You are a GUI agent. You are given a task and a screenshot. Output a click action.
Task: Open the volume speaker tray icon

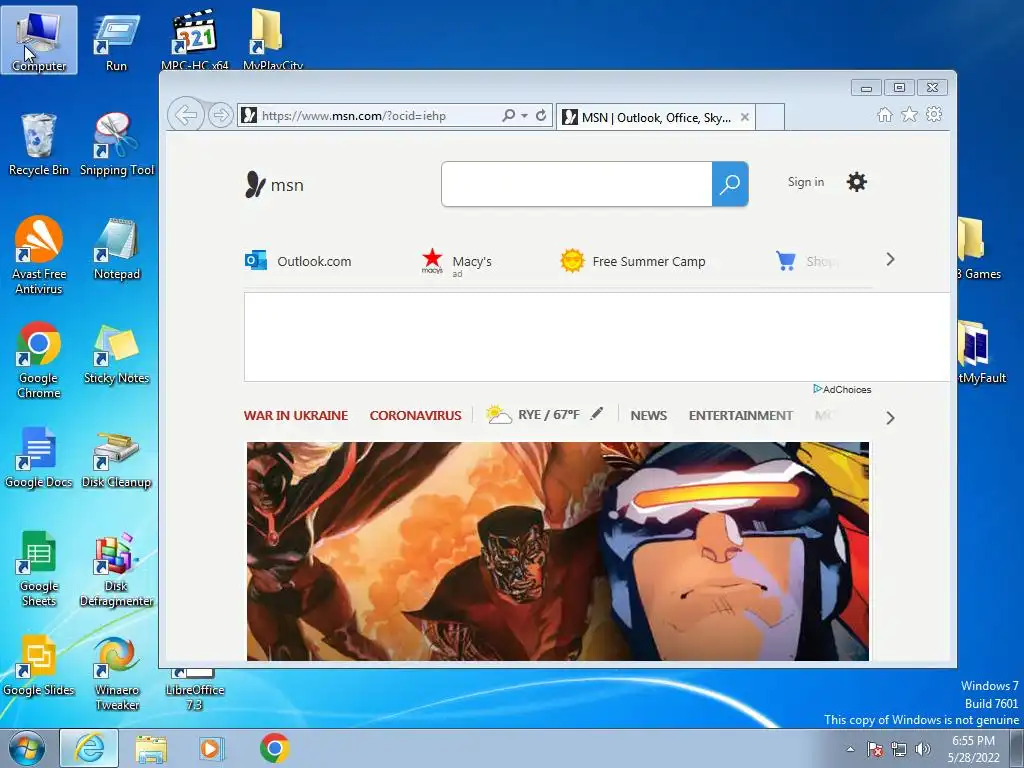(x=923, y=749)
